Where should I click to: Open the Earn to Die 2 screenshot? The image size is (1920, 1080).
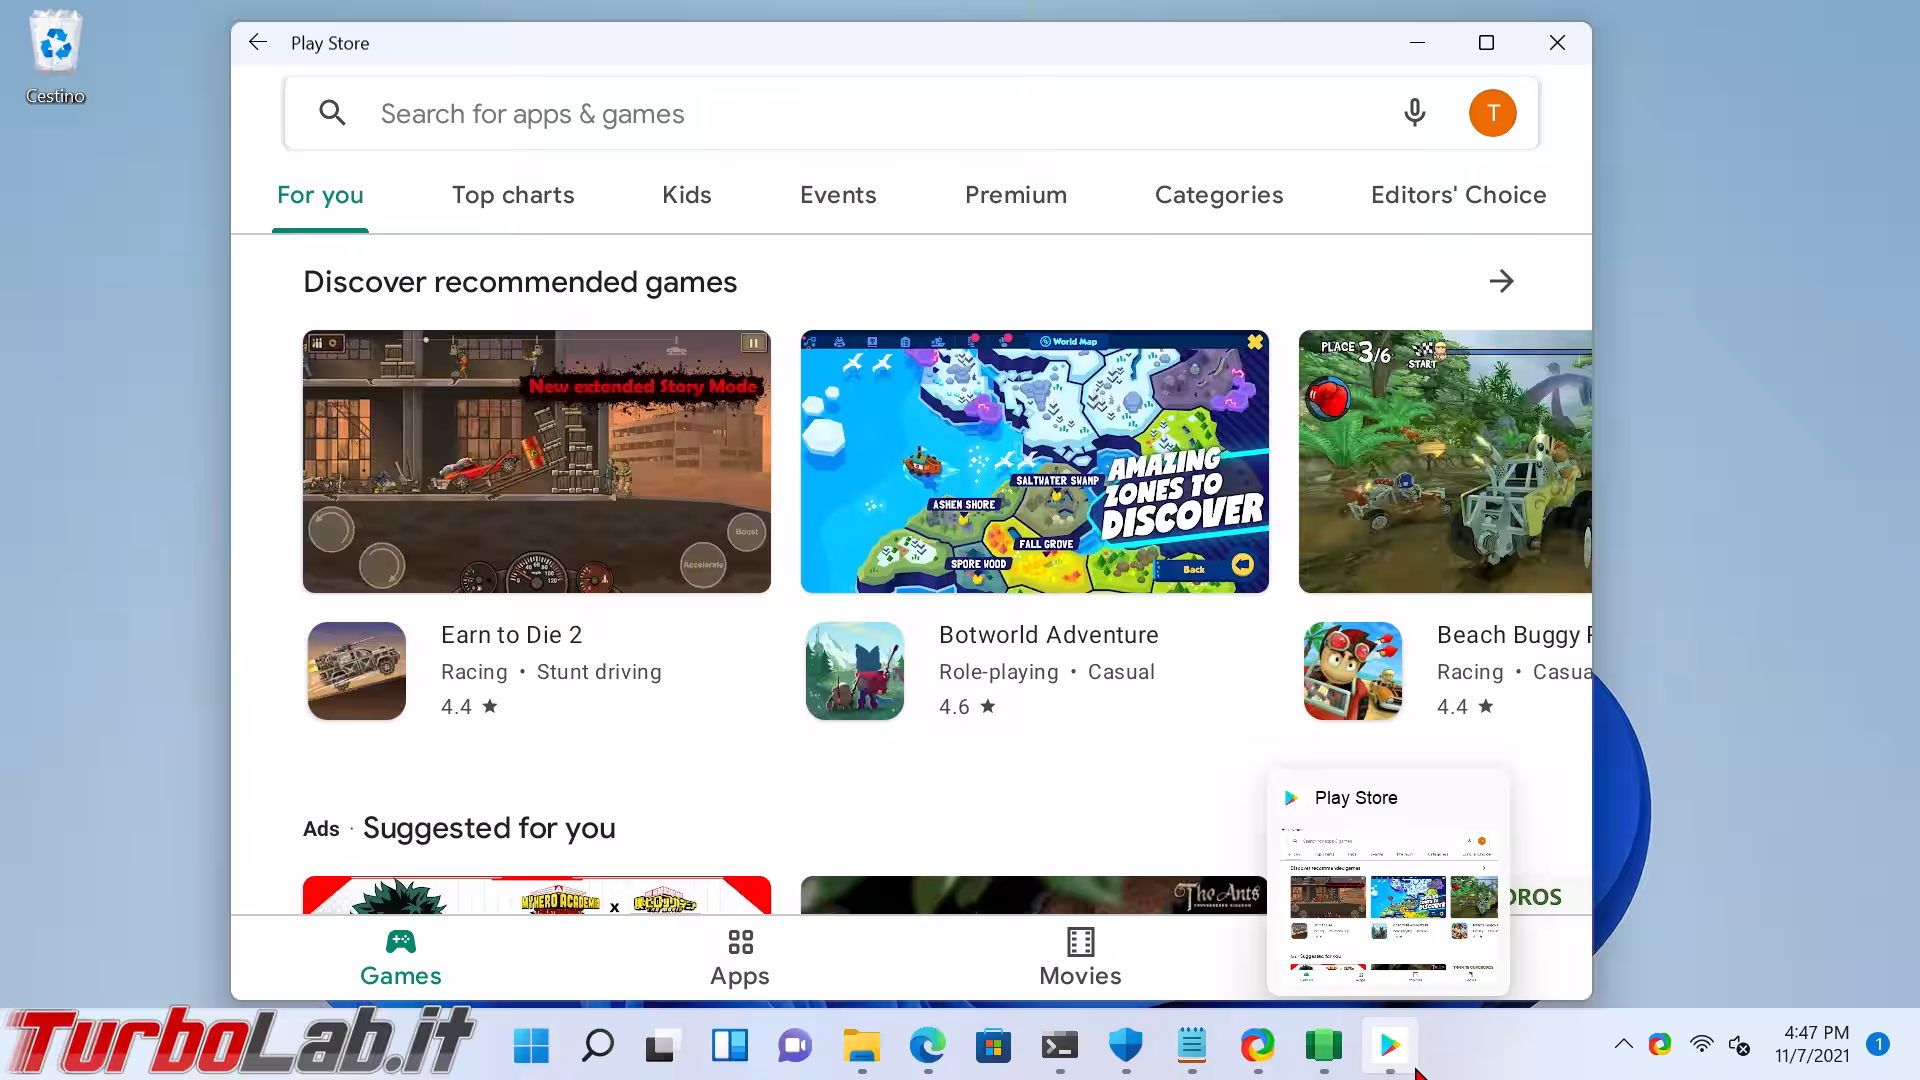click(x=537, y=461)
